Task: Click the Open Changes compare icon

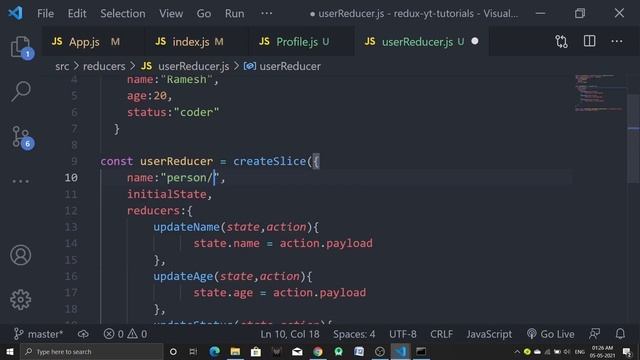Action: point(561,42)
